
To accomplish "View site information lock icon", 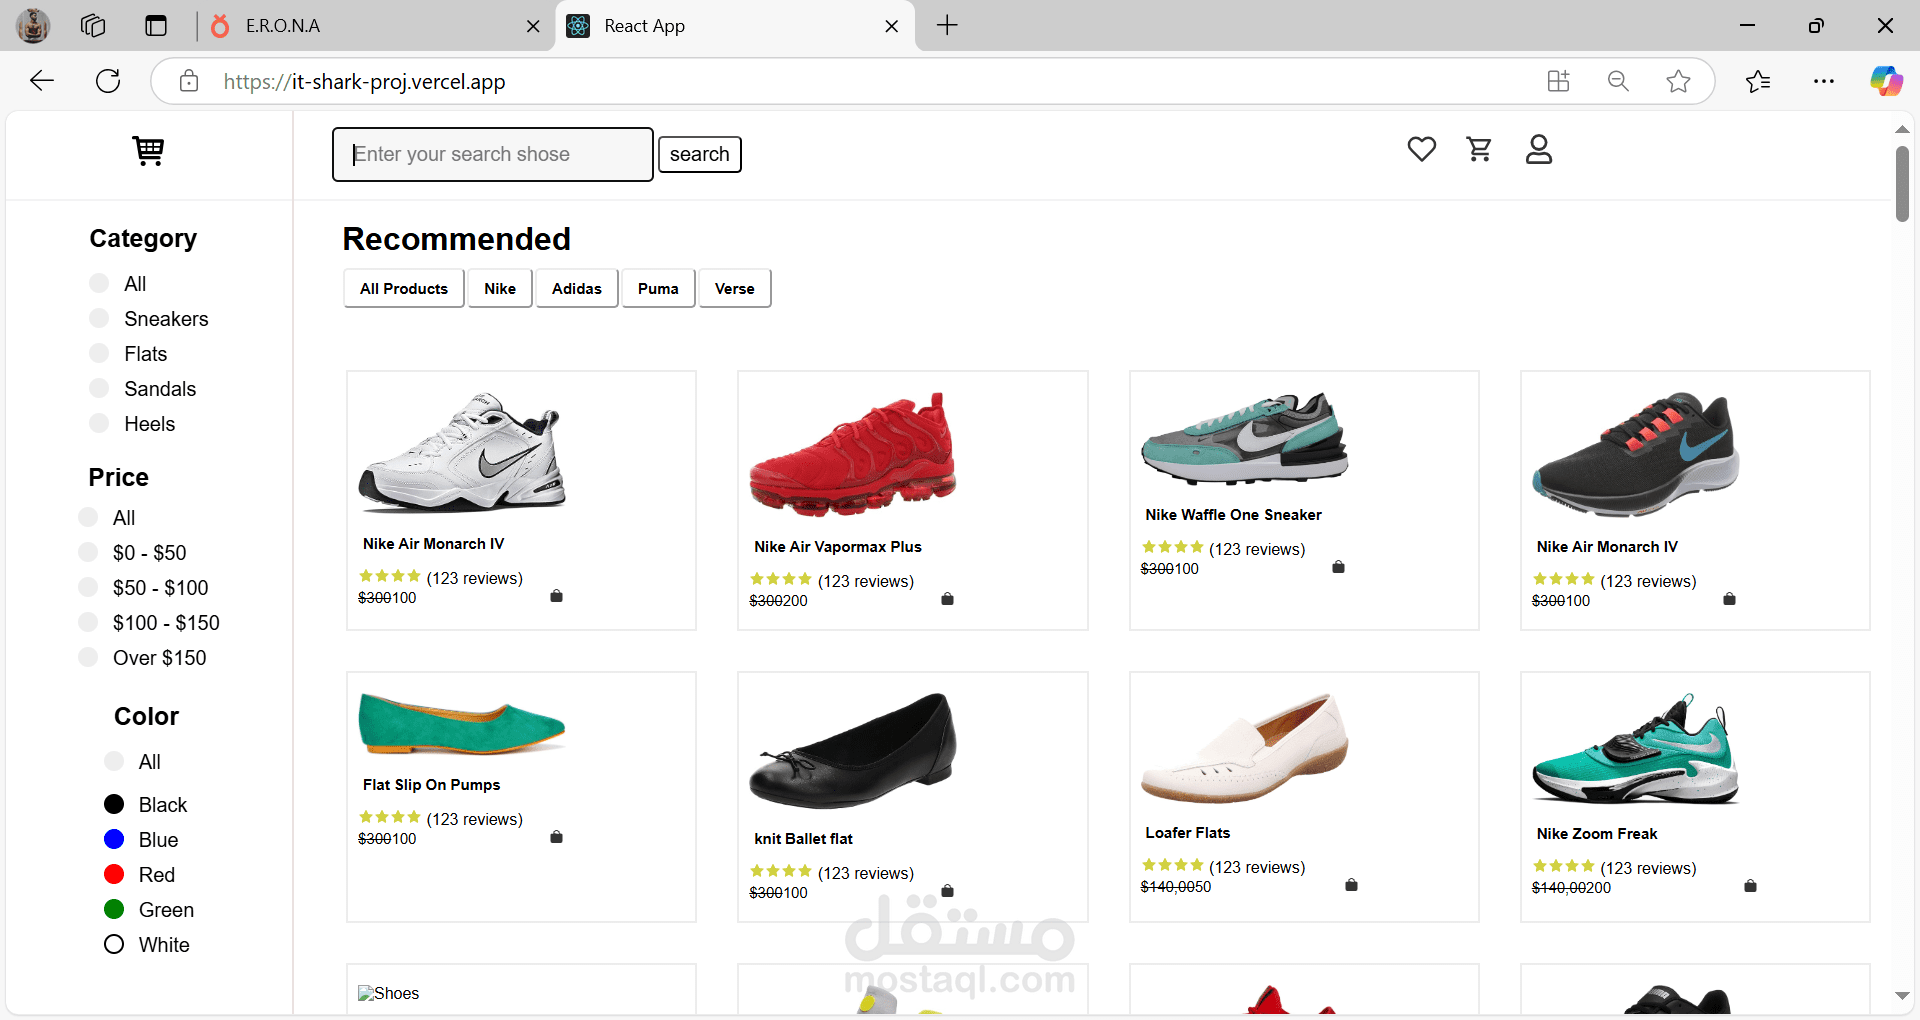I will click(189, 81).
